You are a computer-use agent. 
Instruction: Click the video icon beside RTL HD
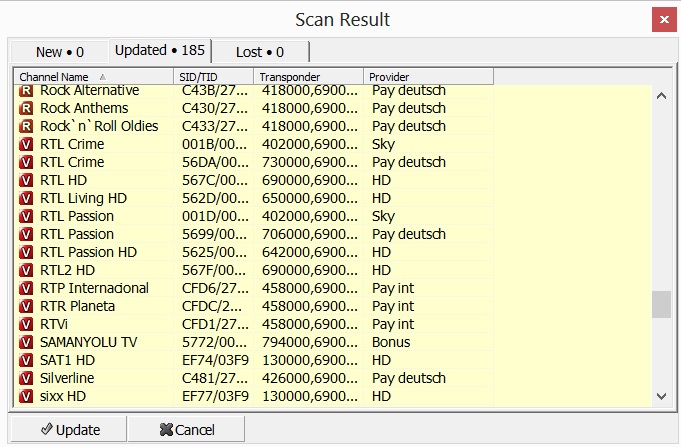(27, 180)
